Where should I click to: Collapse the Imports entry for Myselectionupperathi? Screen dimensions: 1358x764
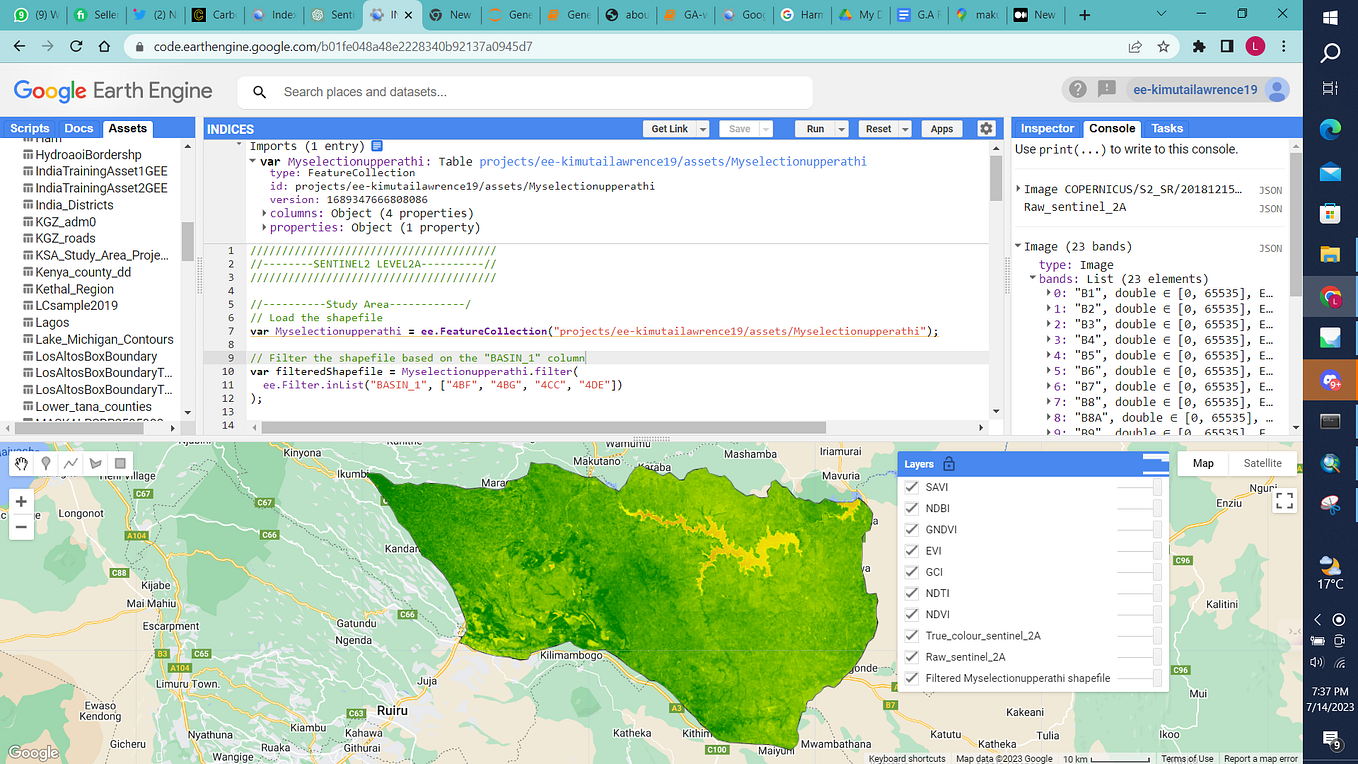coord(253,160)
